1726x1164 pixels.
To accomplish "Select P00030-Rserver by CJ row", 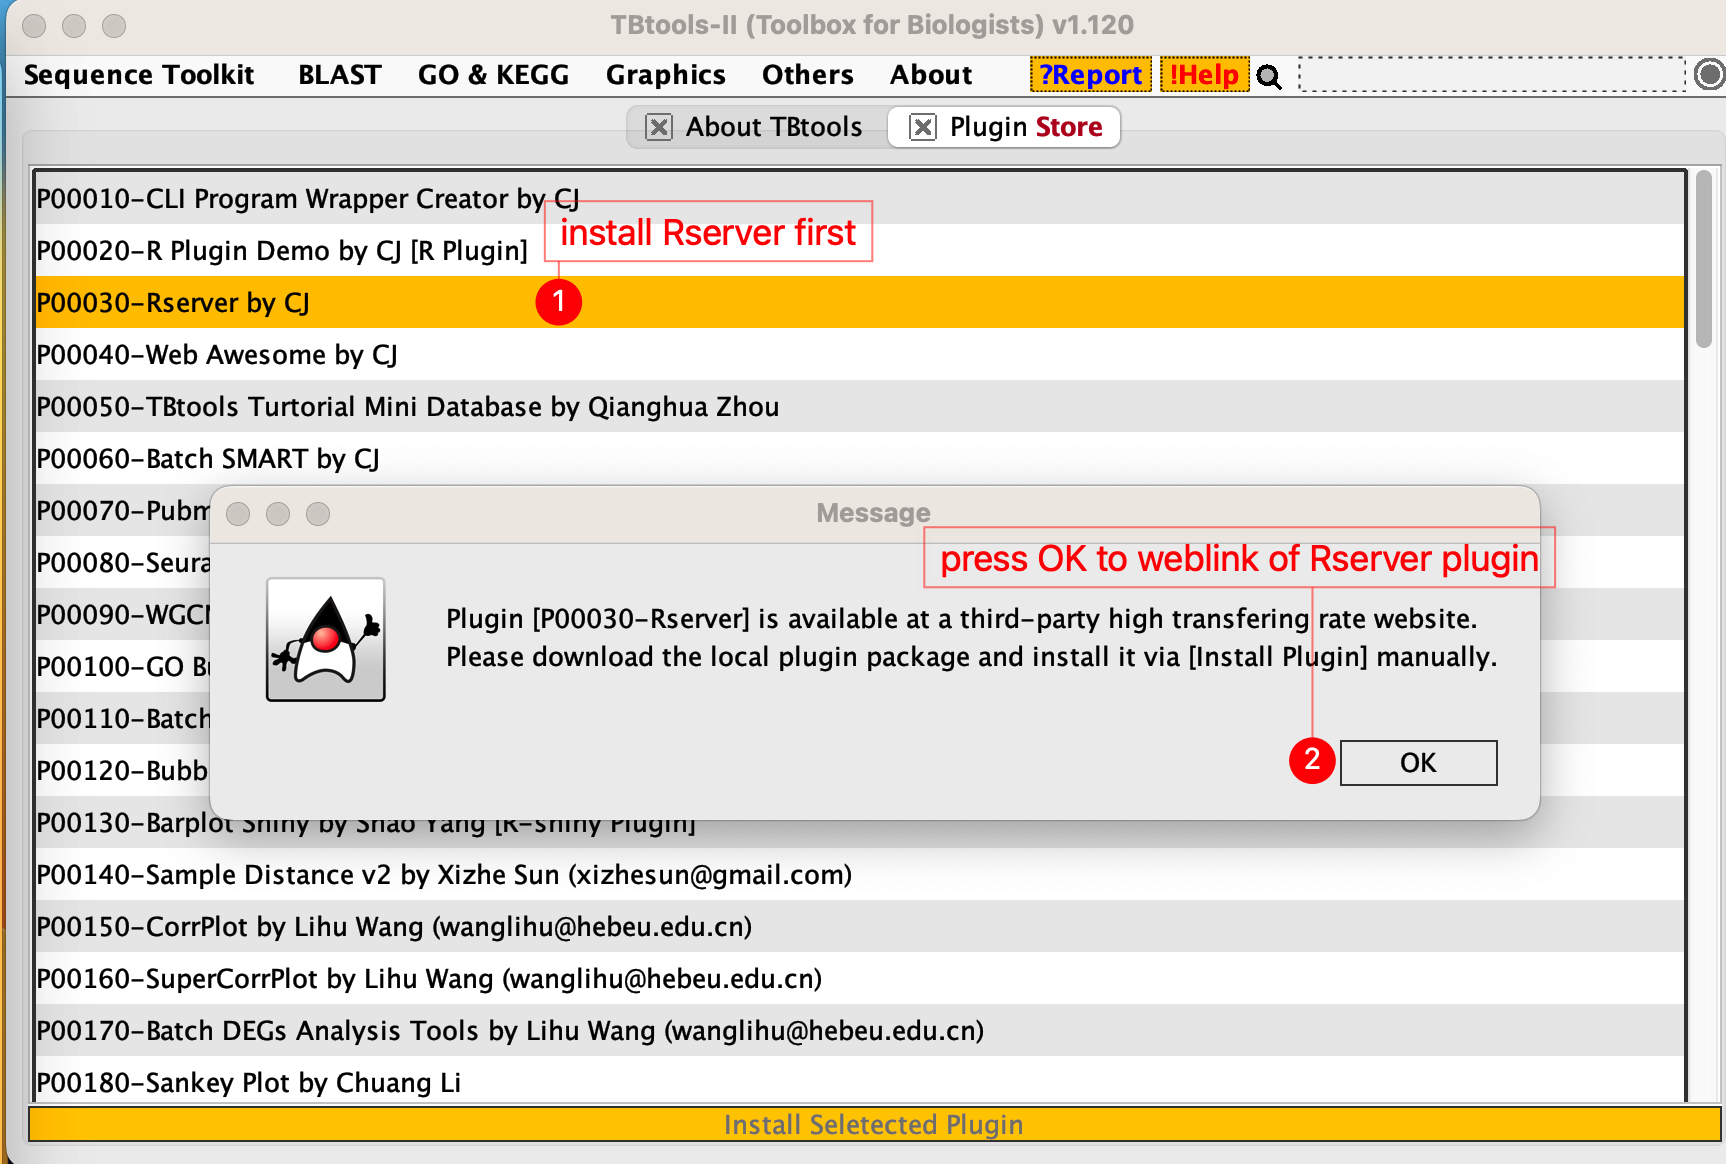I will point(860,302).
